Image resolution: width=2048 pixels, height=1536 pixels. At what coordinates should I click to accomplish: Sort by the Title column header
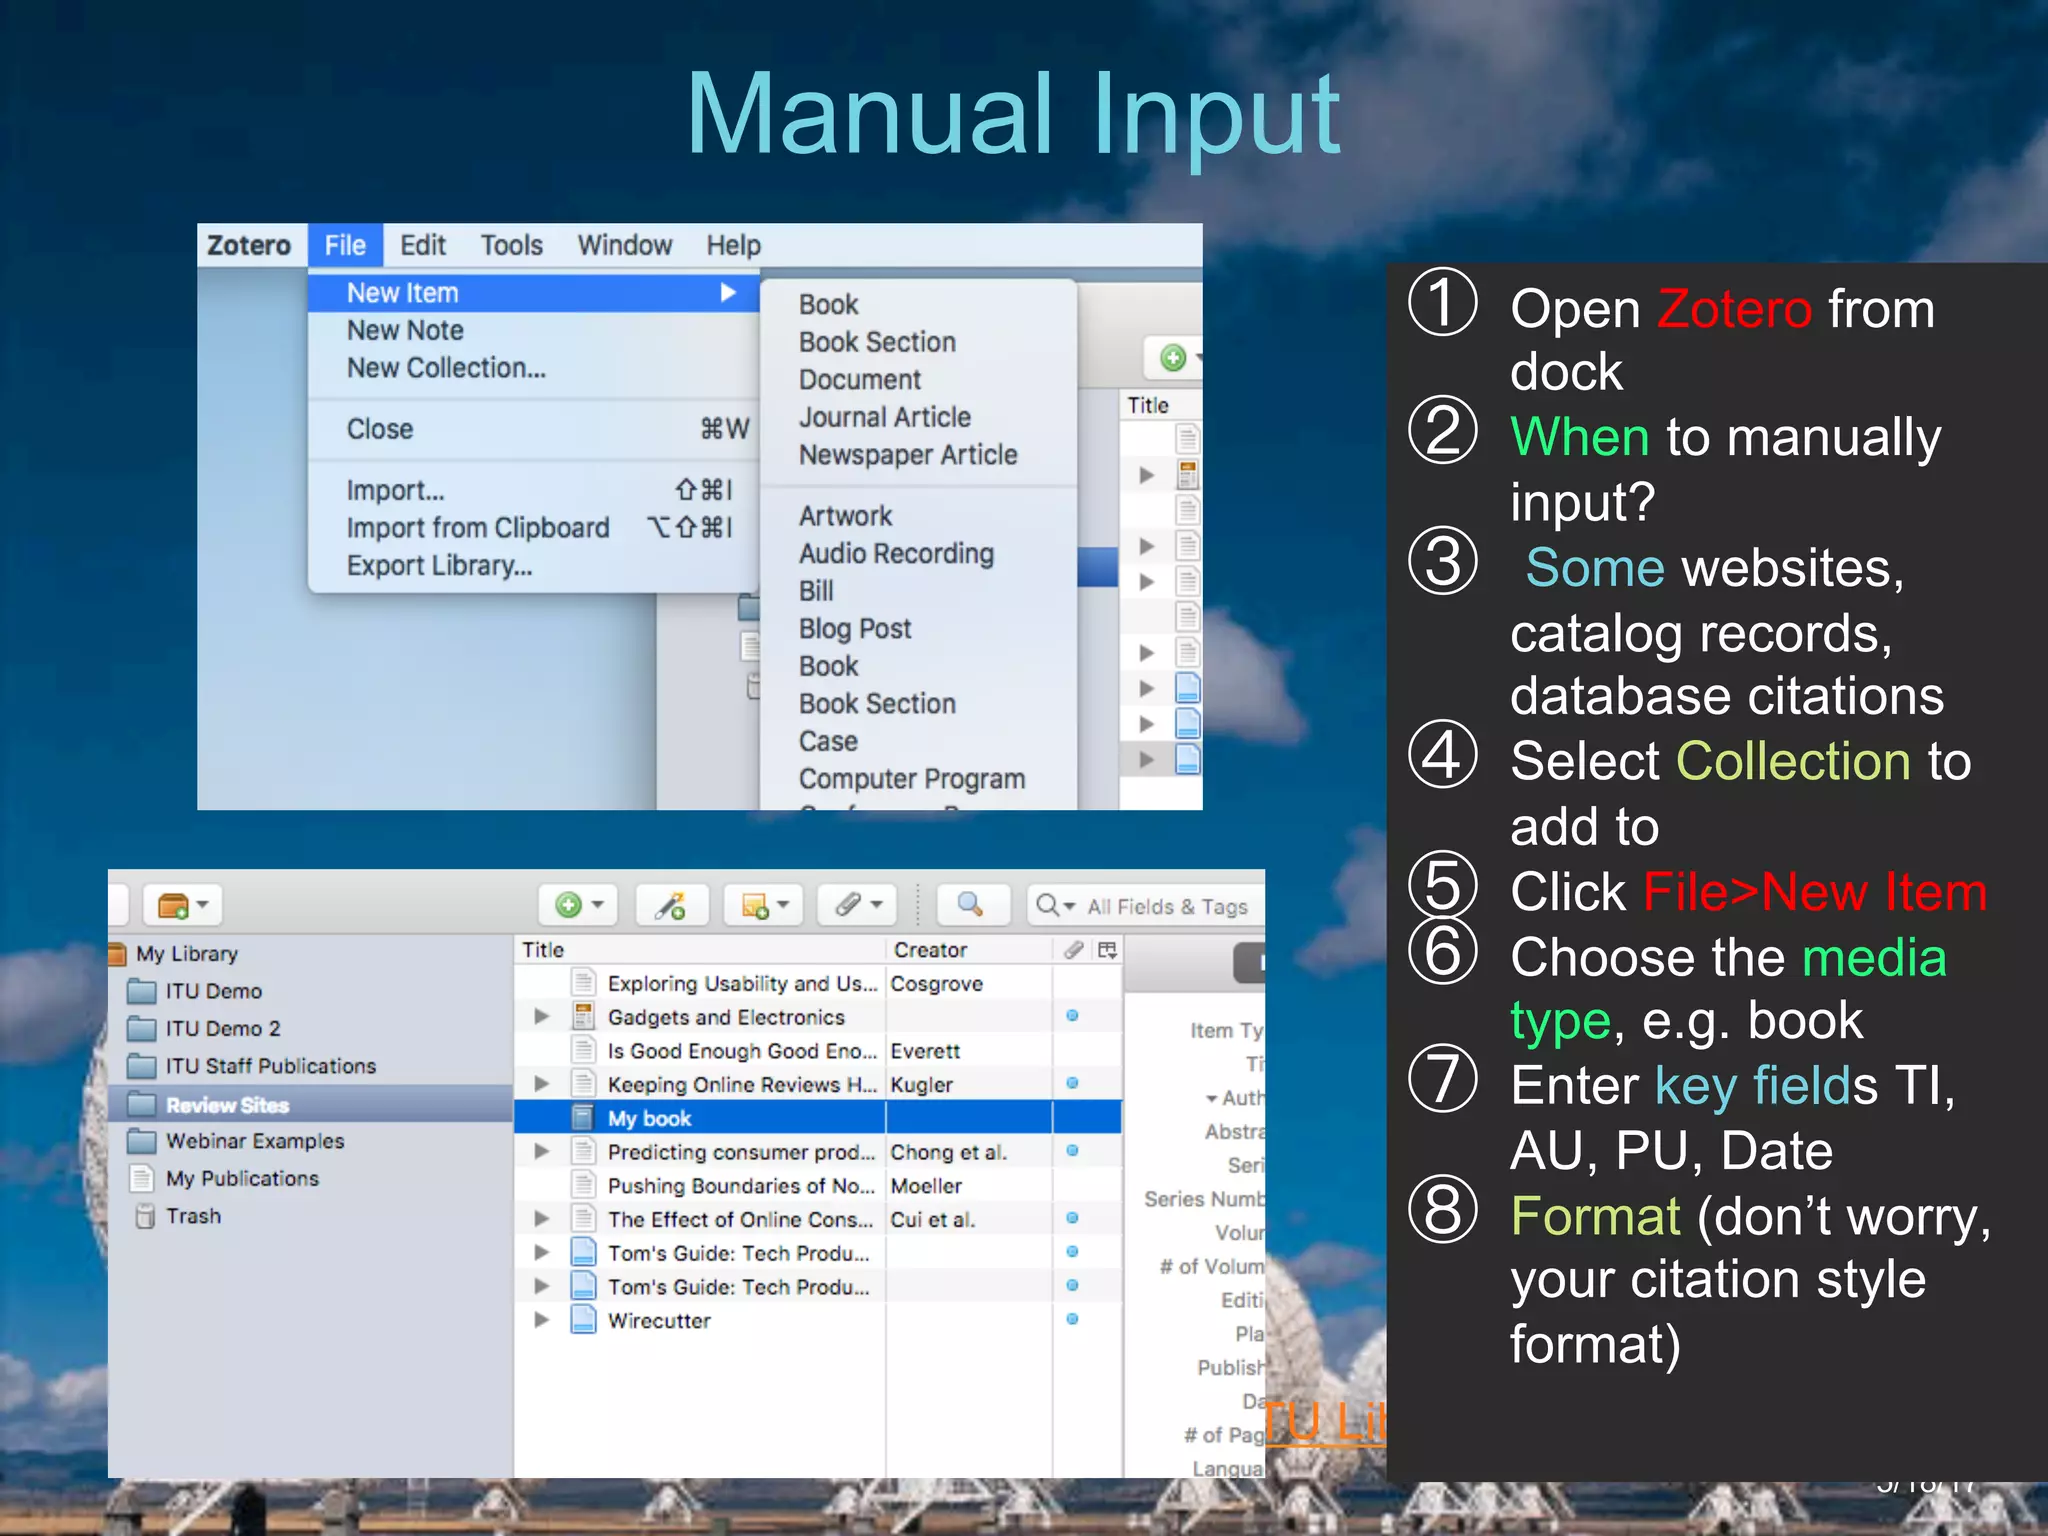tap(700, 950)
